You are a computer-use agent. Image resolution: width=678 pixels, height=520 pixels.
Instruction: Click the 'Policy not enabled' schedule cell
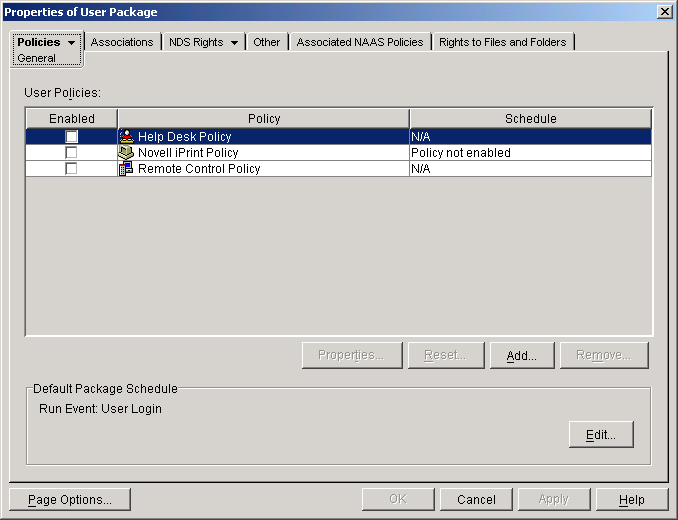click(530, 153)
